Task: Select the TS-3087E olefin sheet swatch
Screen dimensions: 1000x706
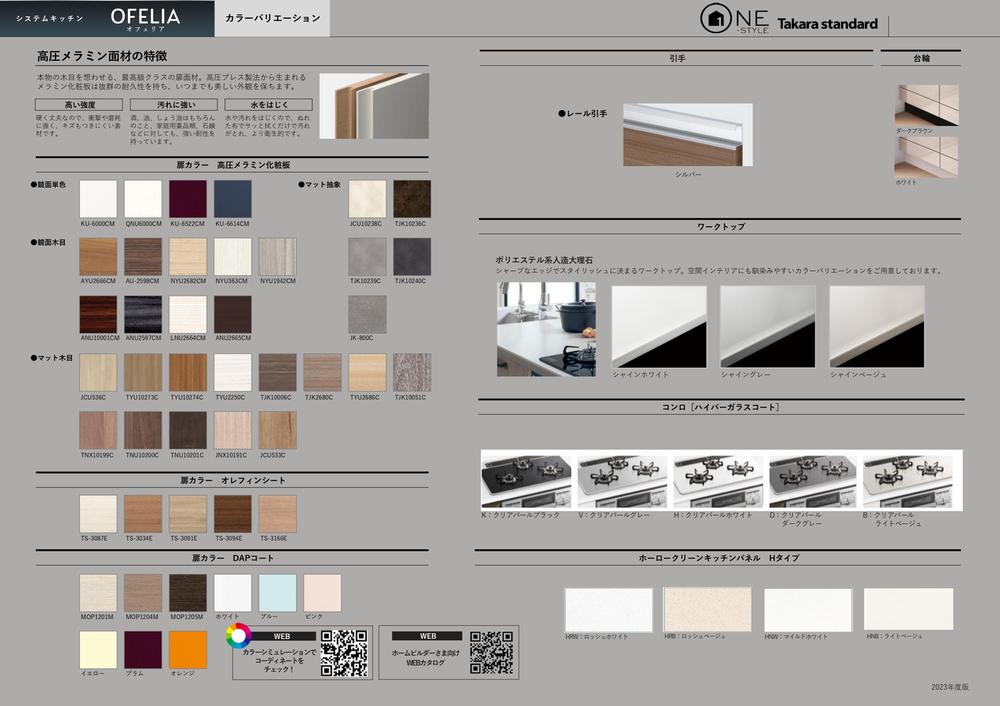Action: pos(98,514)
